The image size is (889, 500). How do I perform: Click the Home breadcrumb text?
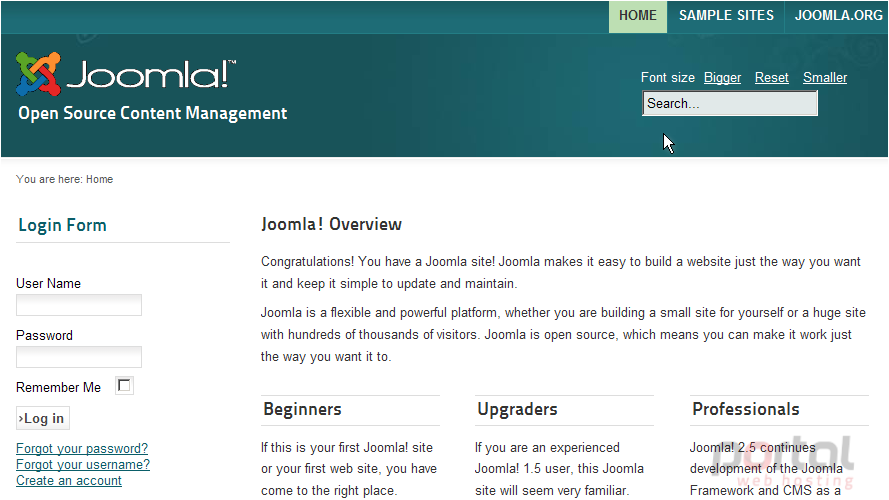click(100, 179)
